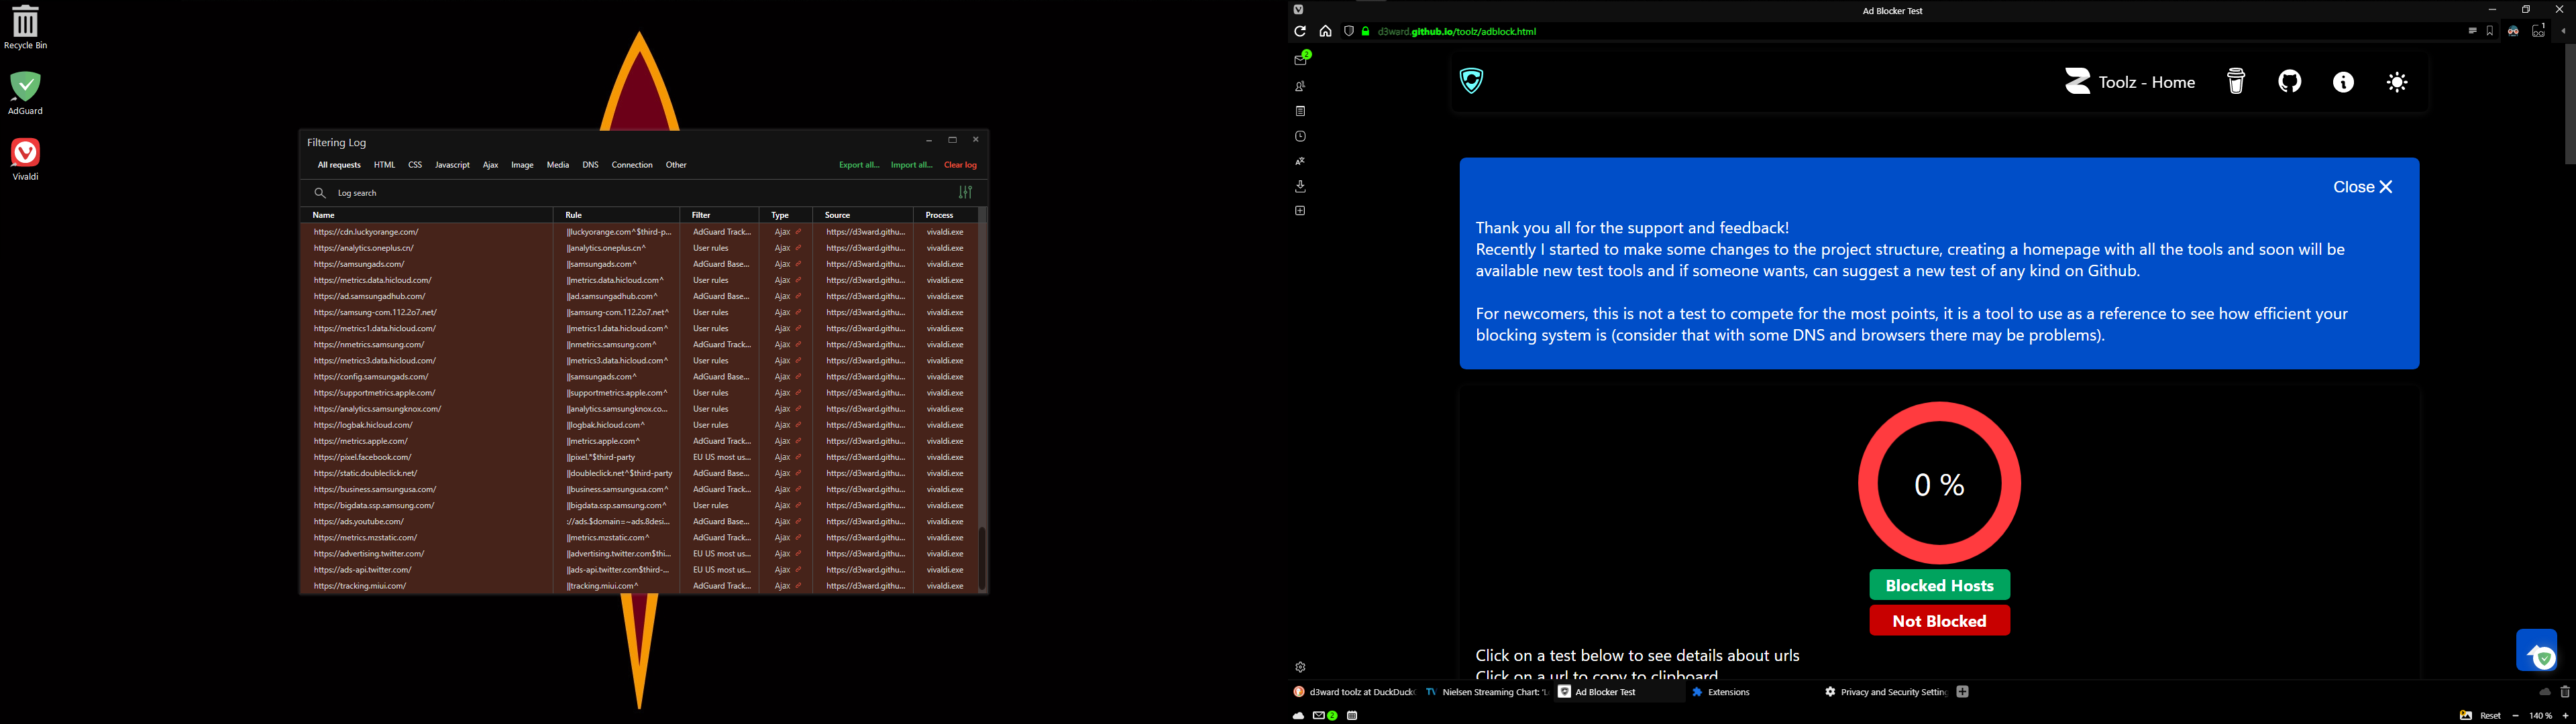Toggle image loading in status bar
Image resolution: width=2576 pixels, height=724 pixels.
pos(2466,716)
